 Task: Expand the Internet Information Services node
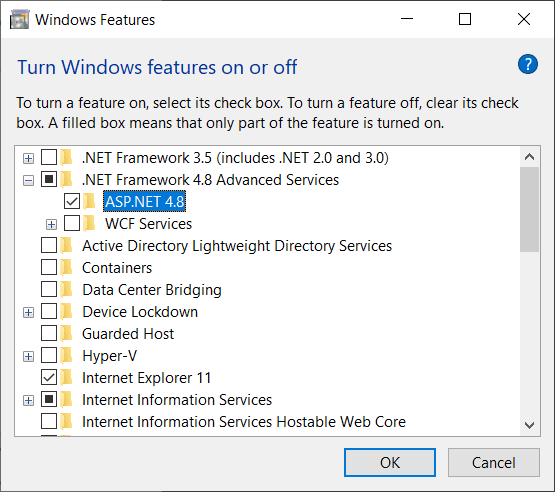[x=28, y=400]
